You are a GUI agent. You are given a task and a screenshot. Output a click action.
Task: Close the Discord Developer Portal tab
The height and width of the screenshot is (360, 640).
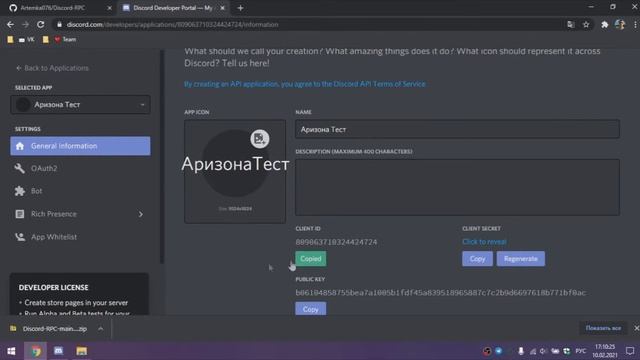coord(222,8)
